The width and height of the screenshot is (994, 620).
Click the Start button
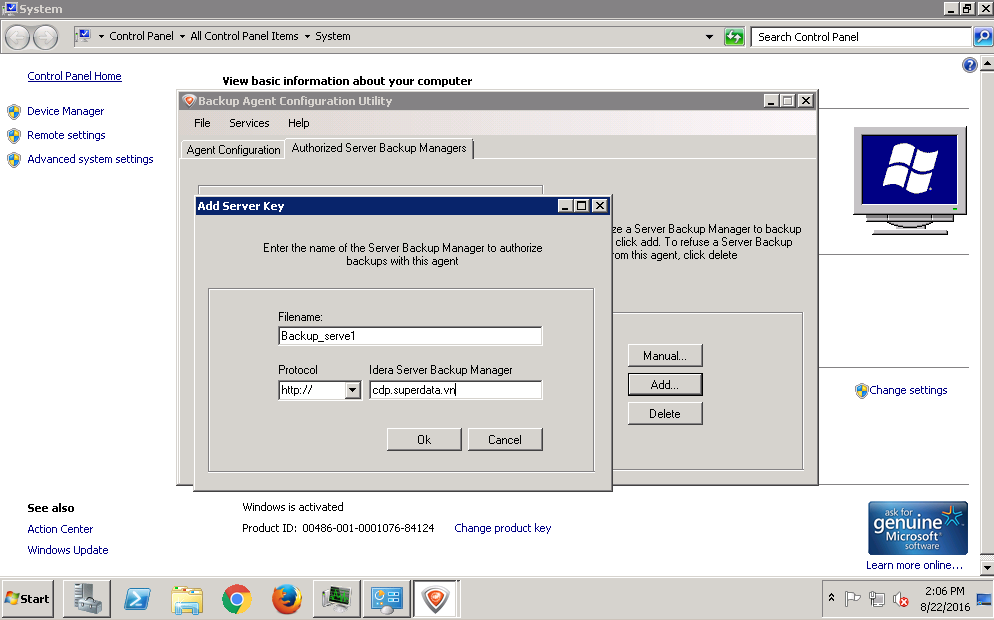click(27, 598)
